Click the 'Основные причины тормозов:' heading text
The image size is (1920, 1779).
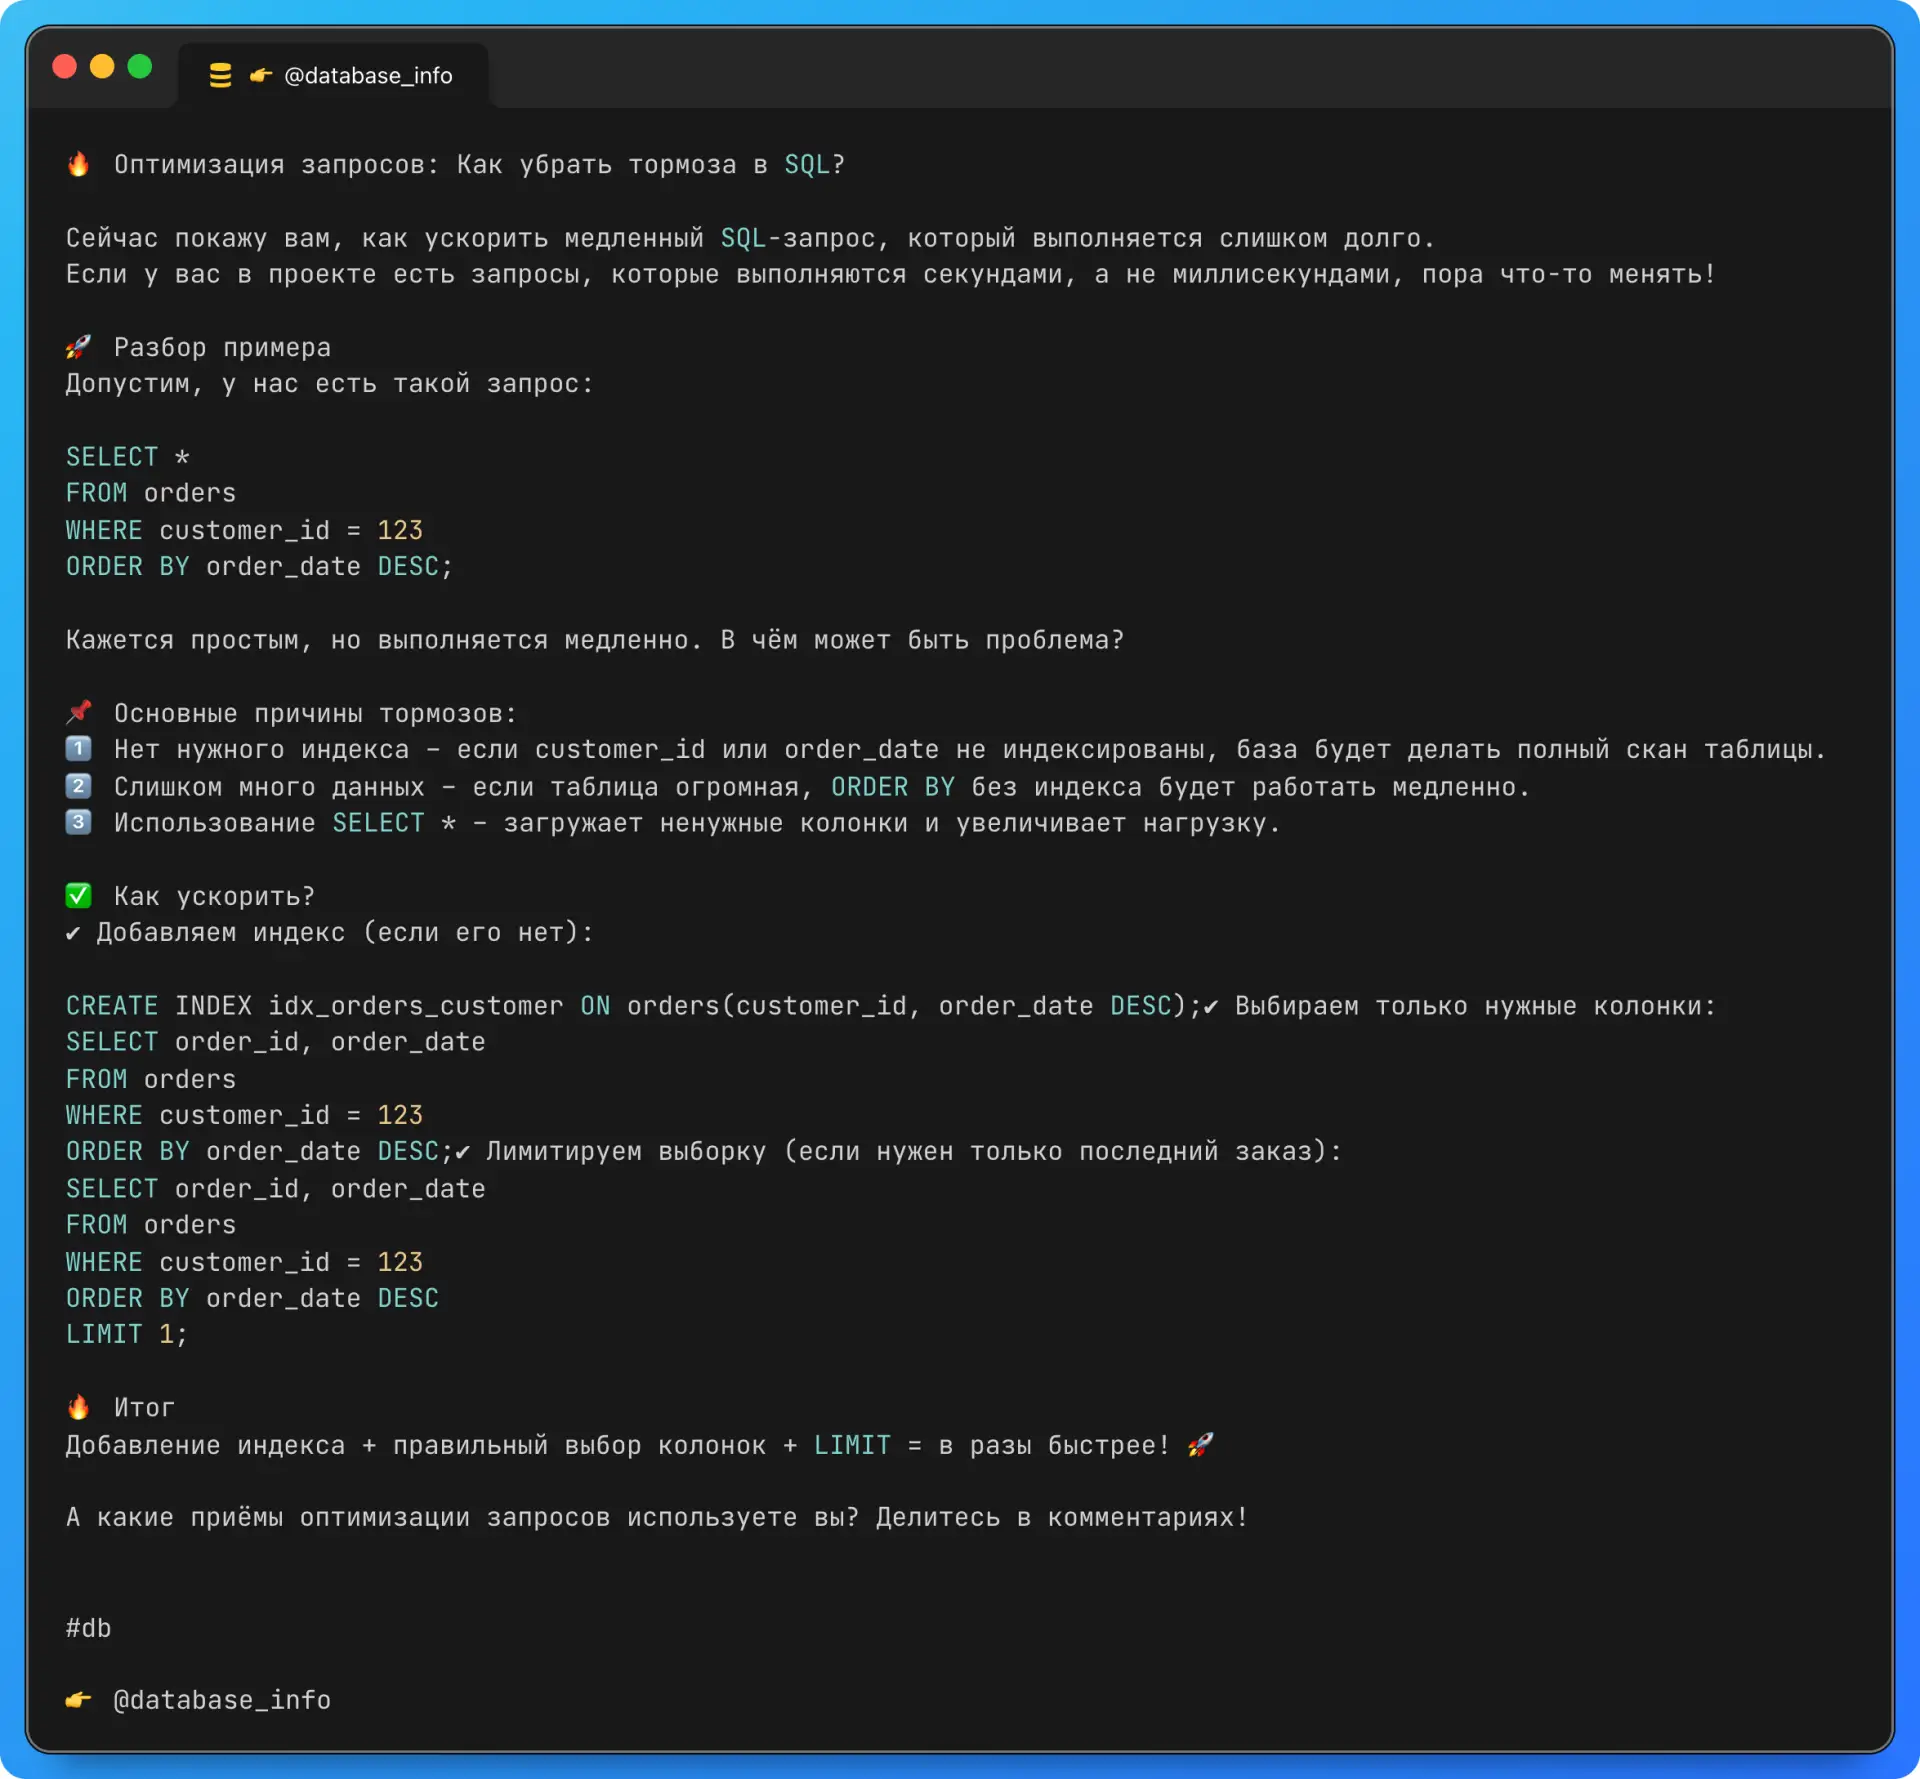(x=315, y=714)
